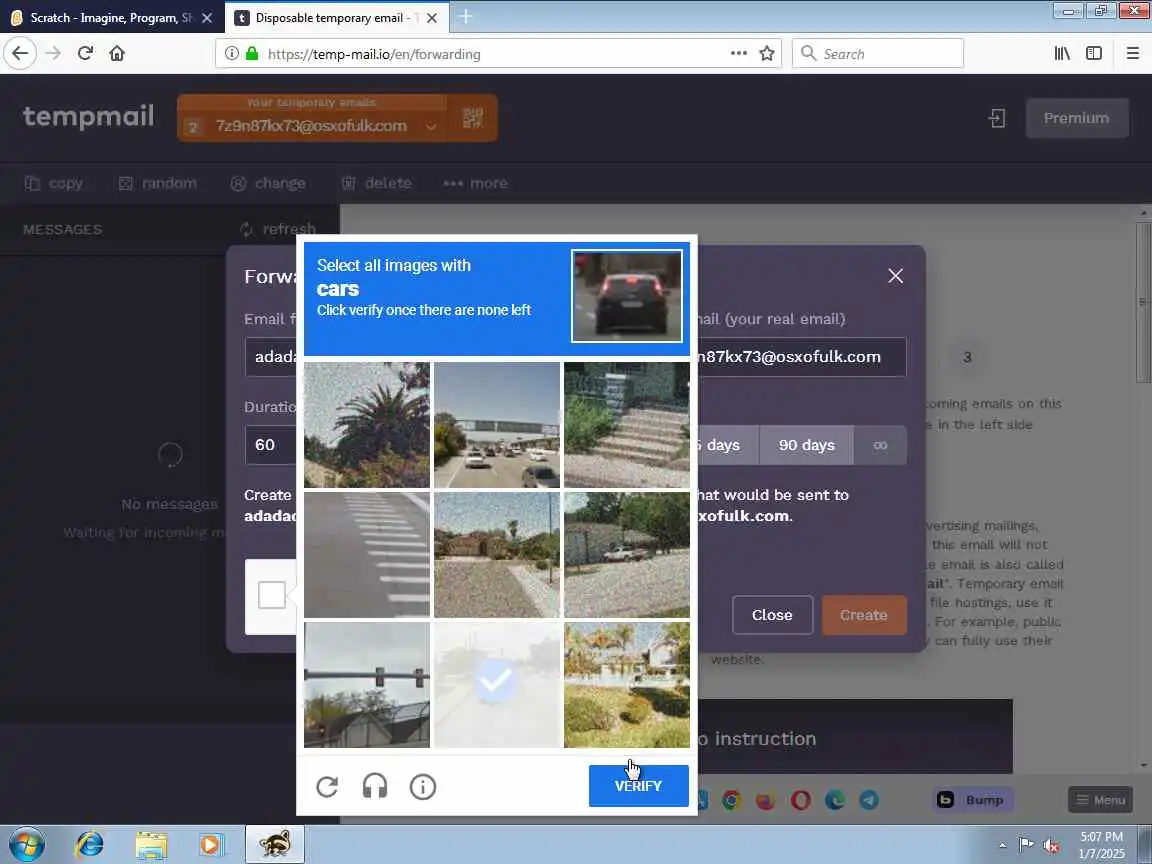Click the email forwarding name input field
The width and height of the screenshot is (1152, 864).
271,357
